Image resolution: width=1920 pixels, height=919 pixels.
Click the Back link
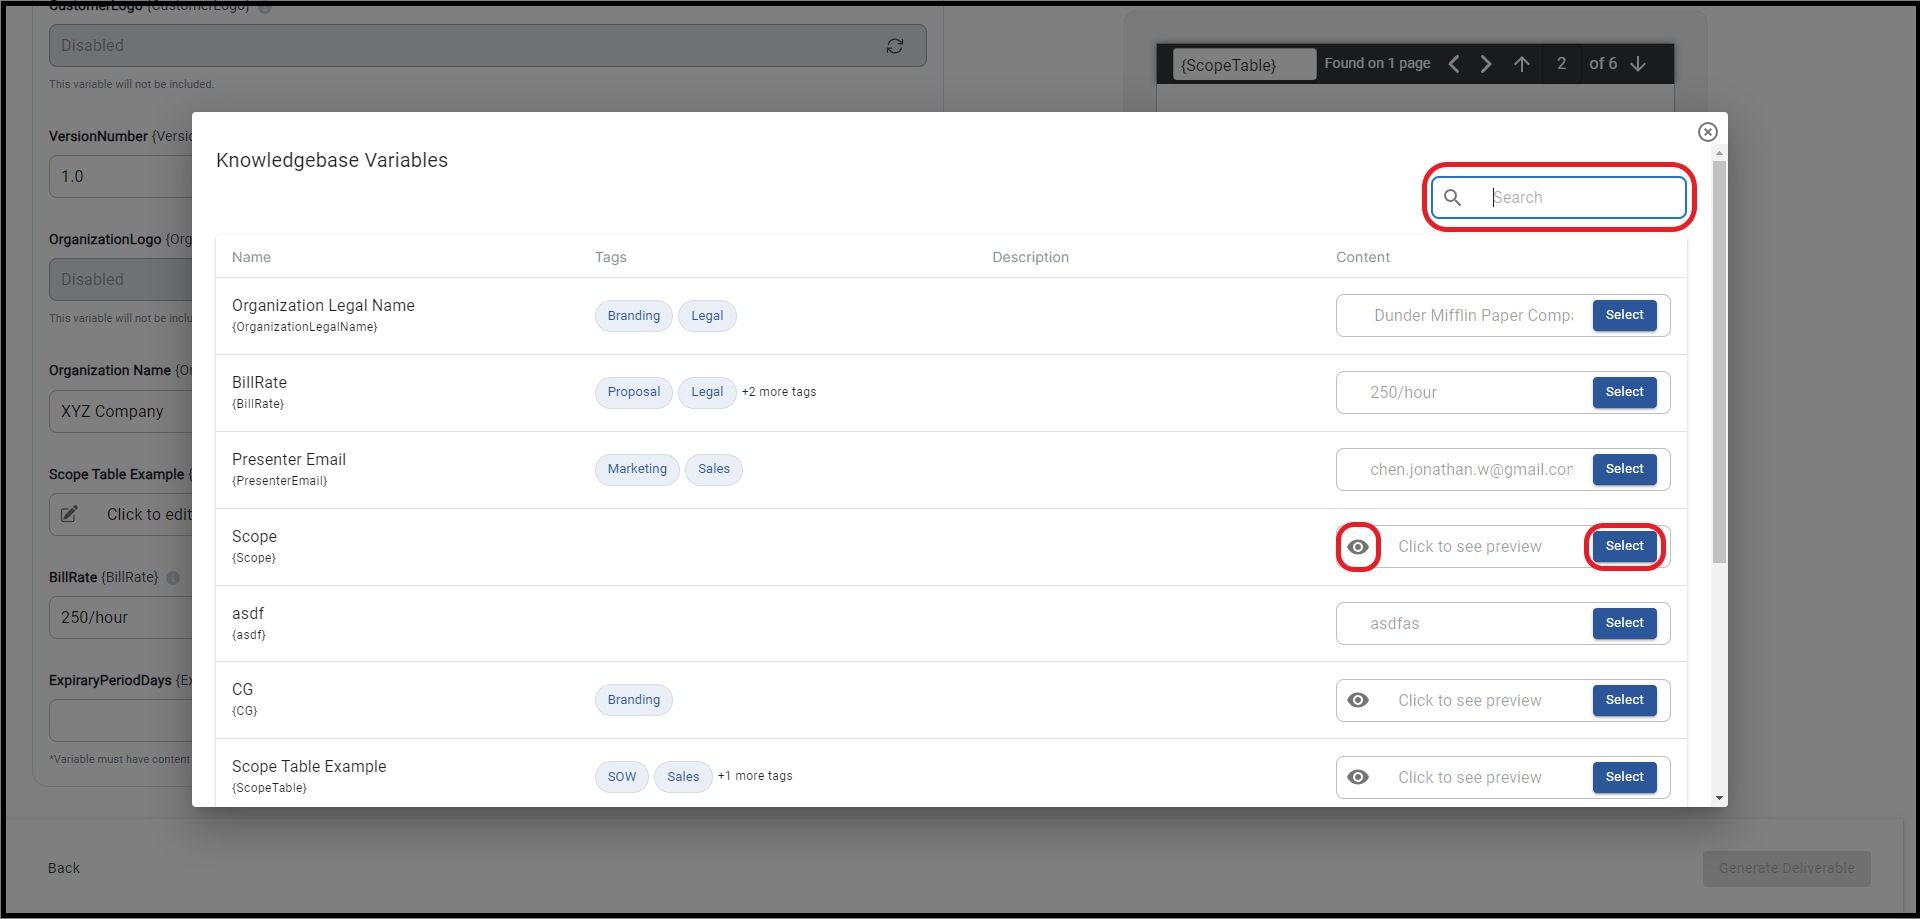[x=64, y=868]
